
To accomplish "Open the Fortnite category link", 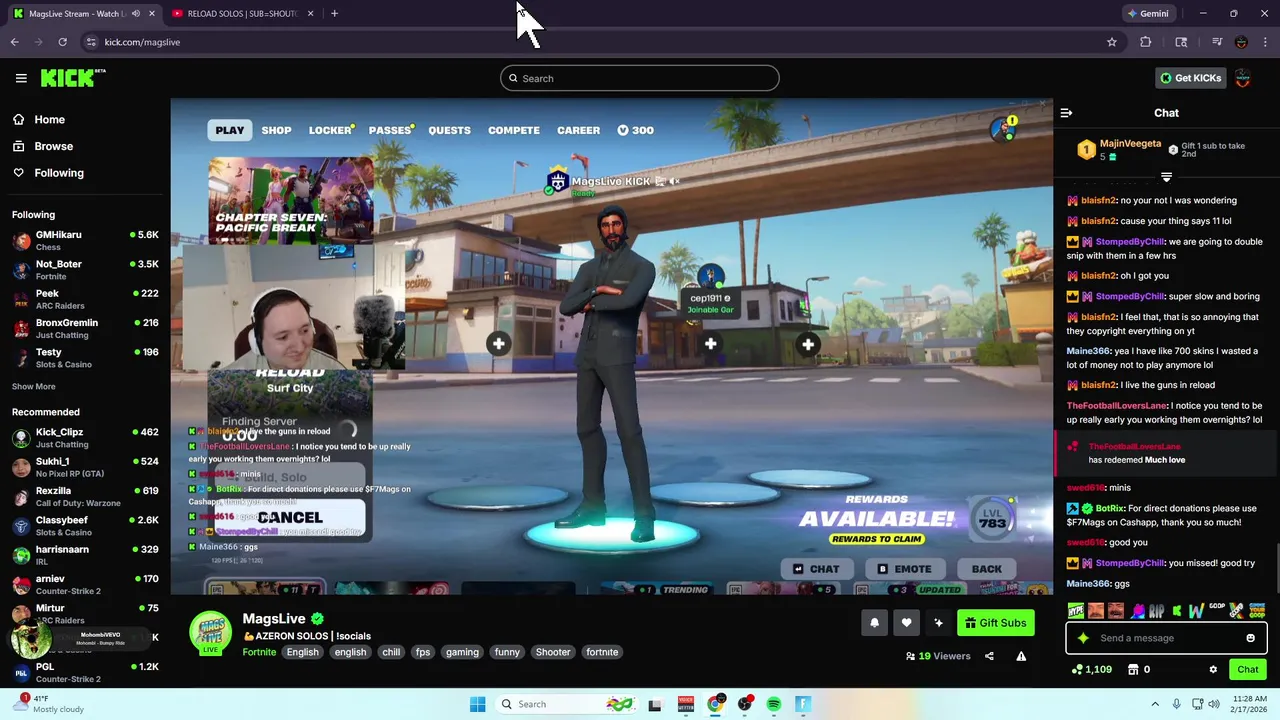I will [x=259, y=652].
